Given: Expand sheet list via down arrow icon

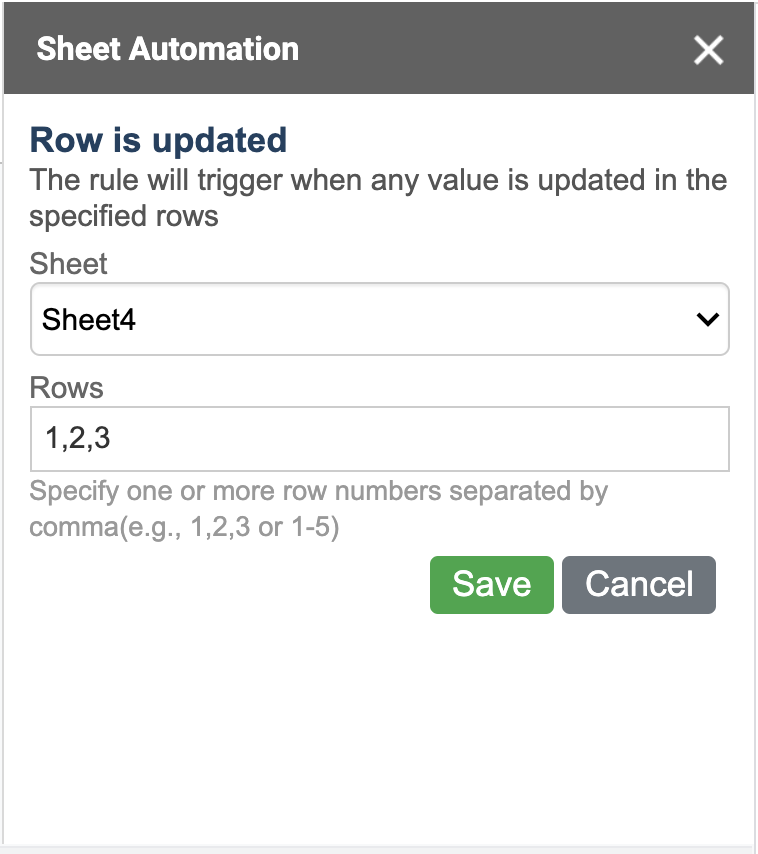Looking at the screenshot, I should [707, 319].
